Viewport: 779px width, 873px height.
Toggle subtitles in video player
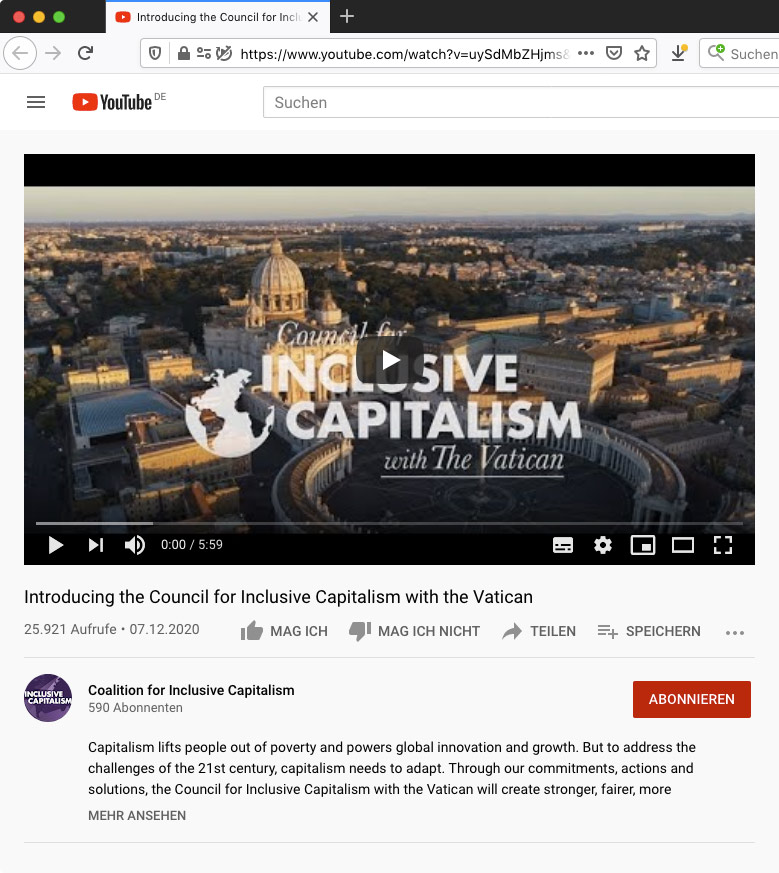pyautogui.click(x=562, y=545)
